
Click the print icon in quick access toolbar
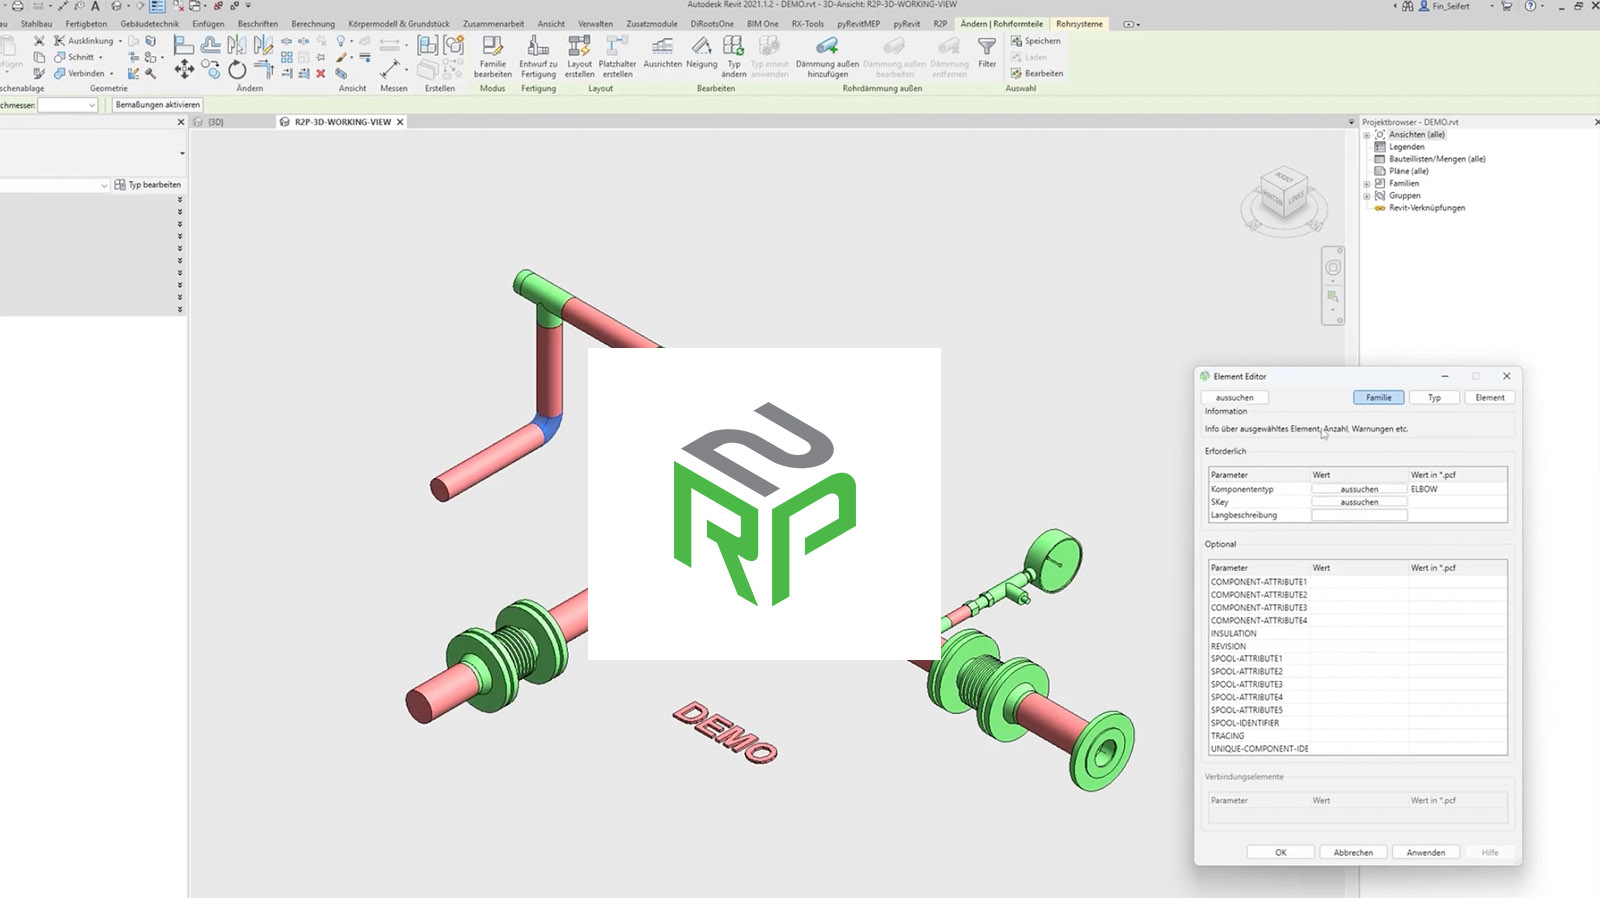click(17, 6)
